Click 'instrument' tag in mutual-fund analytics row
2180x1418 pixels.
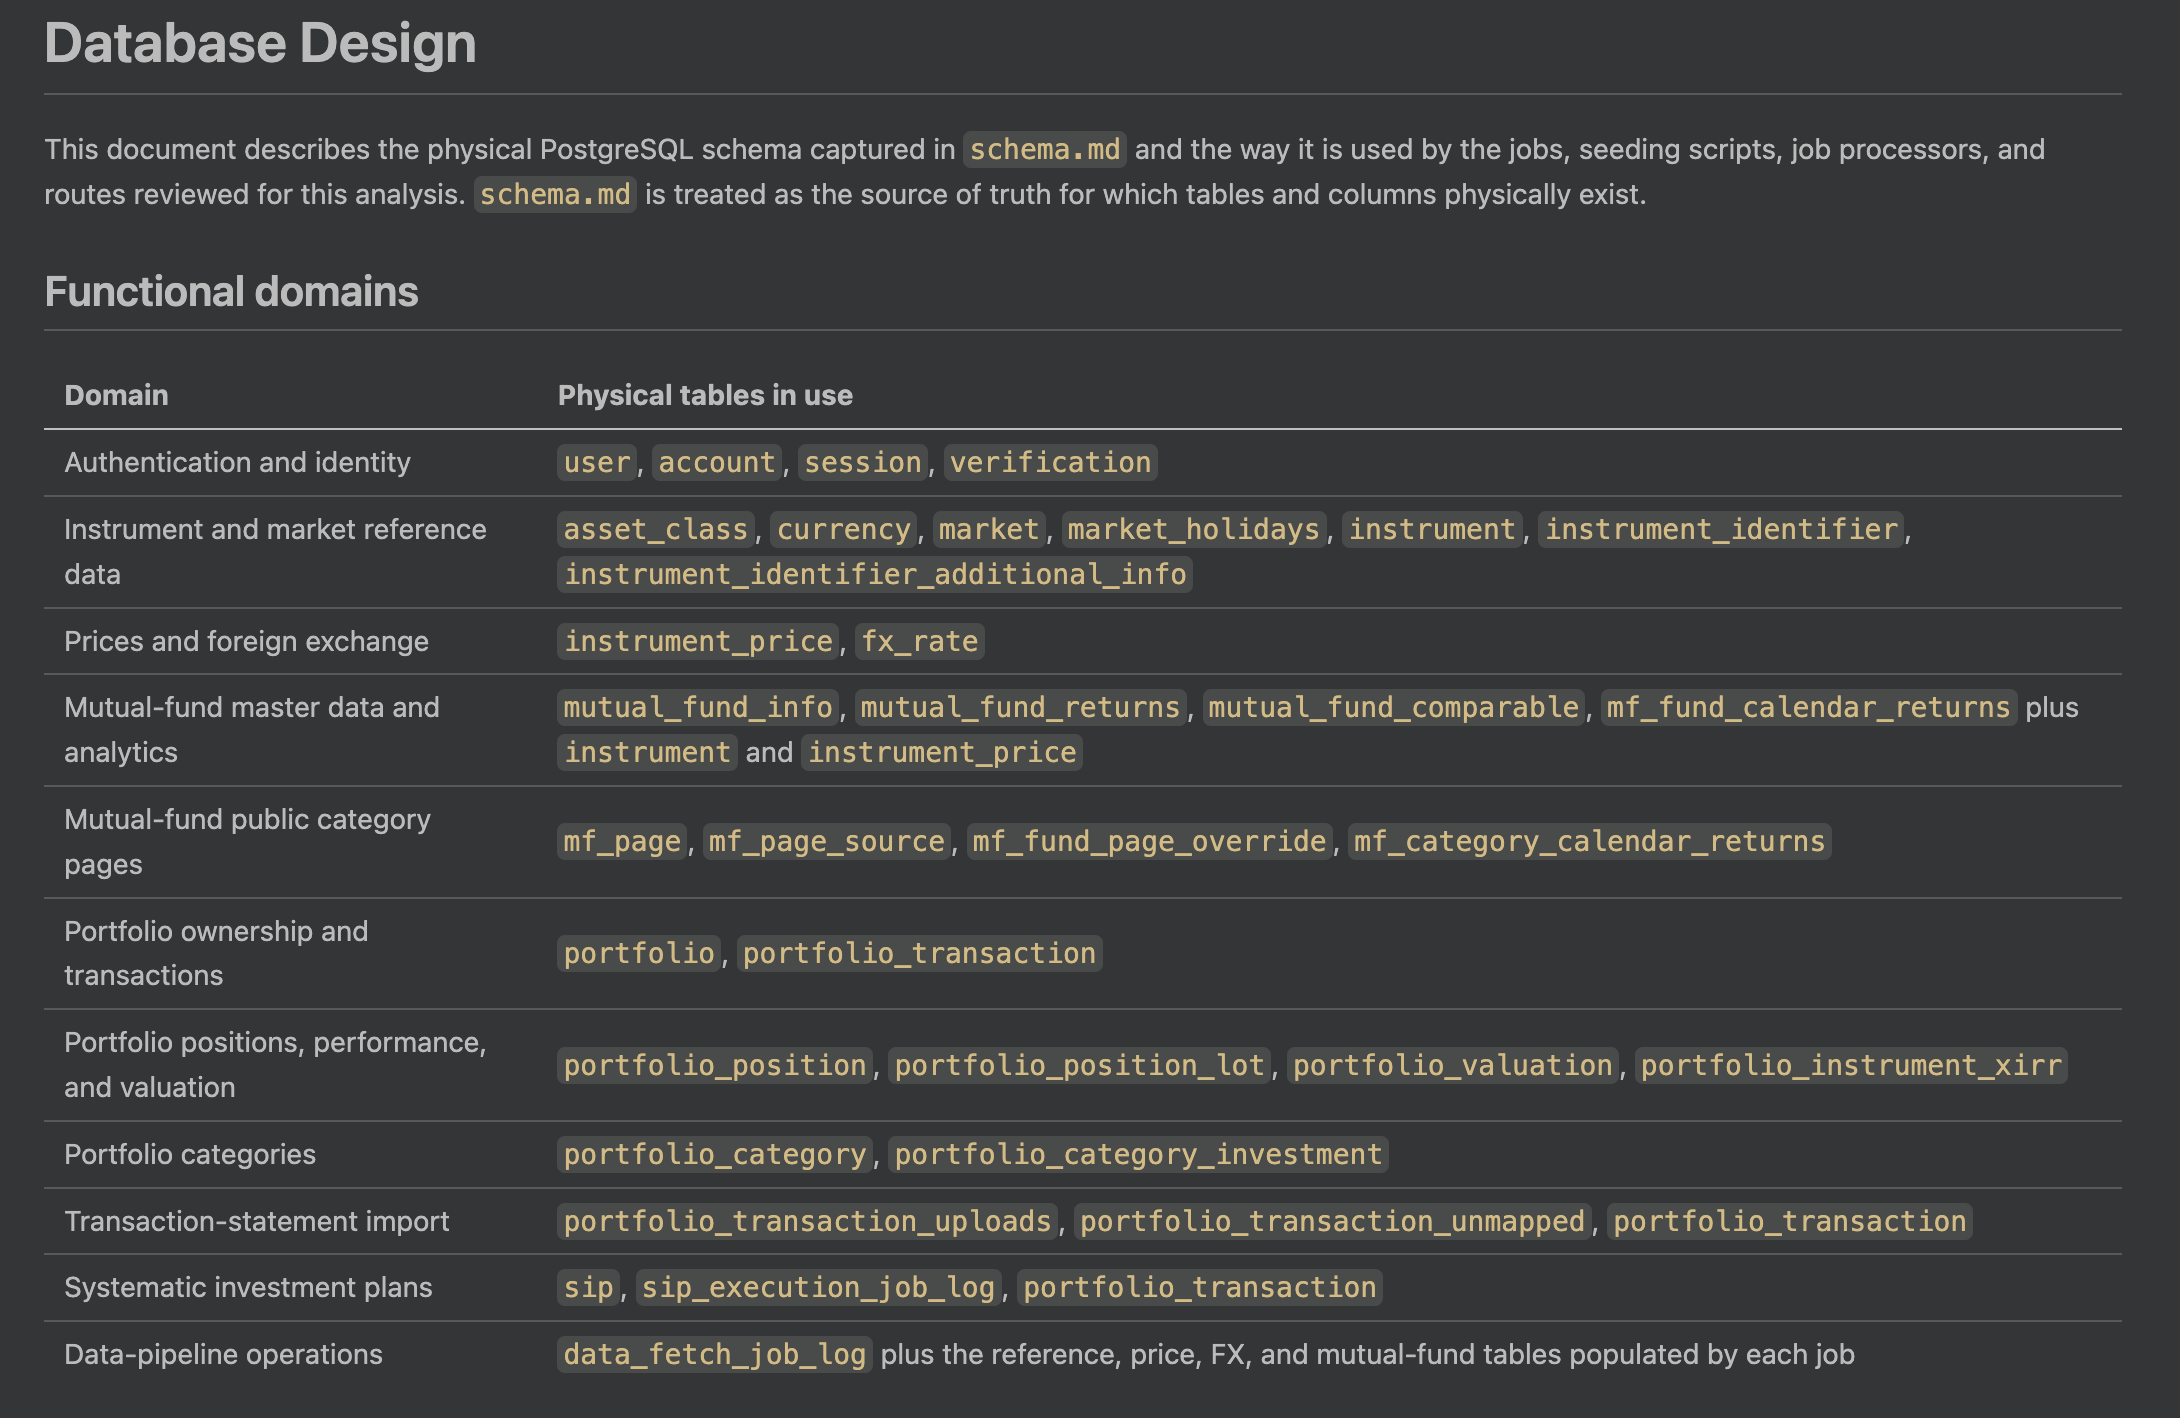pyautogui.click(x=647, y=752)
